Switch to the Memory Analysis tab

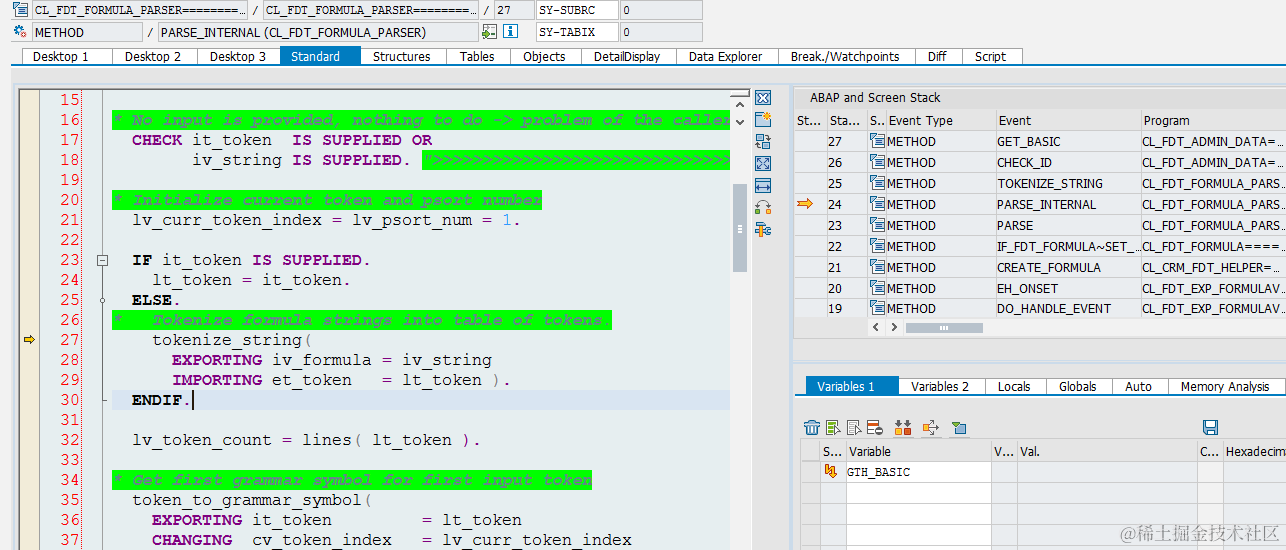pyautogui.click(x=1225, y=386)
